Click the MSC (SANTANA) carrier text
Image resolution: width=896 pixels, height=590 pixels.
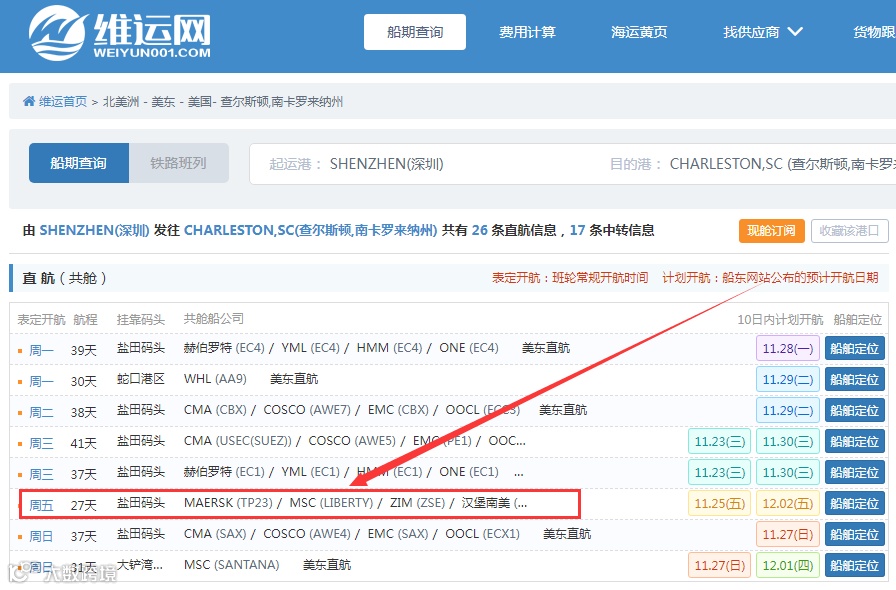pyautogui.click(x=231, y=564)
